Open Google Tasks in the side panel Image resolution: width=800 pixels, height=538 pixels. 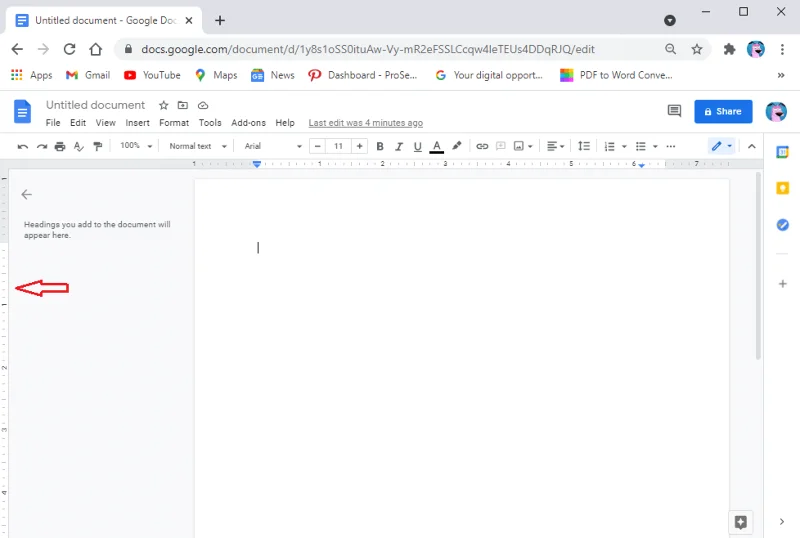tap(783, 225)
